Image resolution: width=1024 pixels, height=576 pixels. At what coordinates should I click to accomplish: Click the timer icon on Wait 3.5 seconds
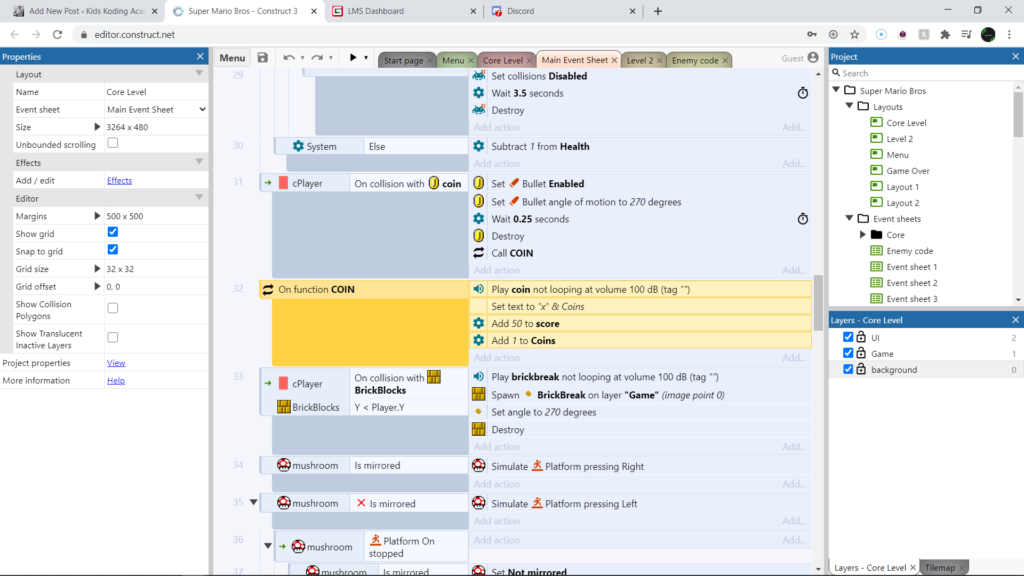tap(803, 93)
